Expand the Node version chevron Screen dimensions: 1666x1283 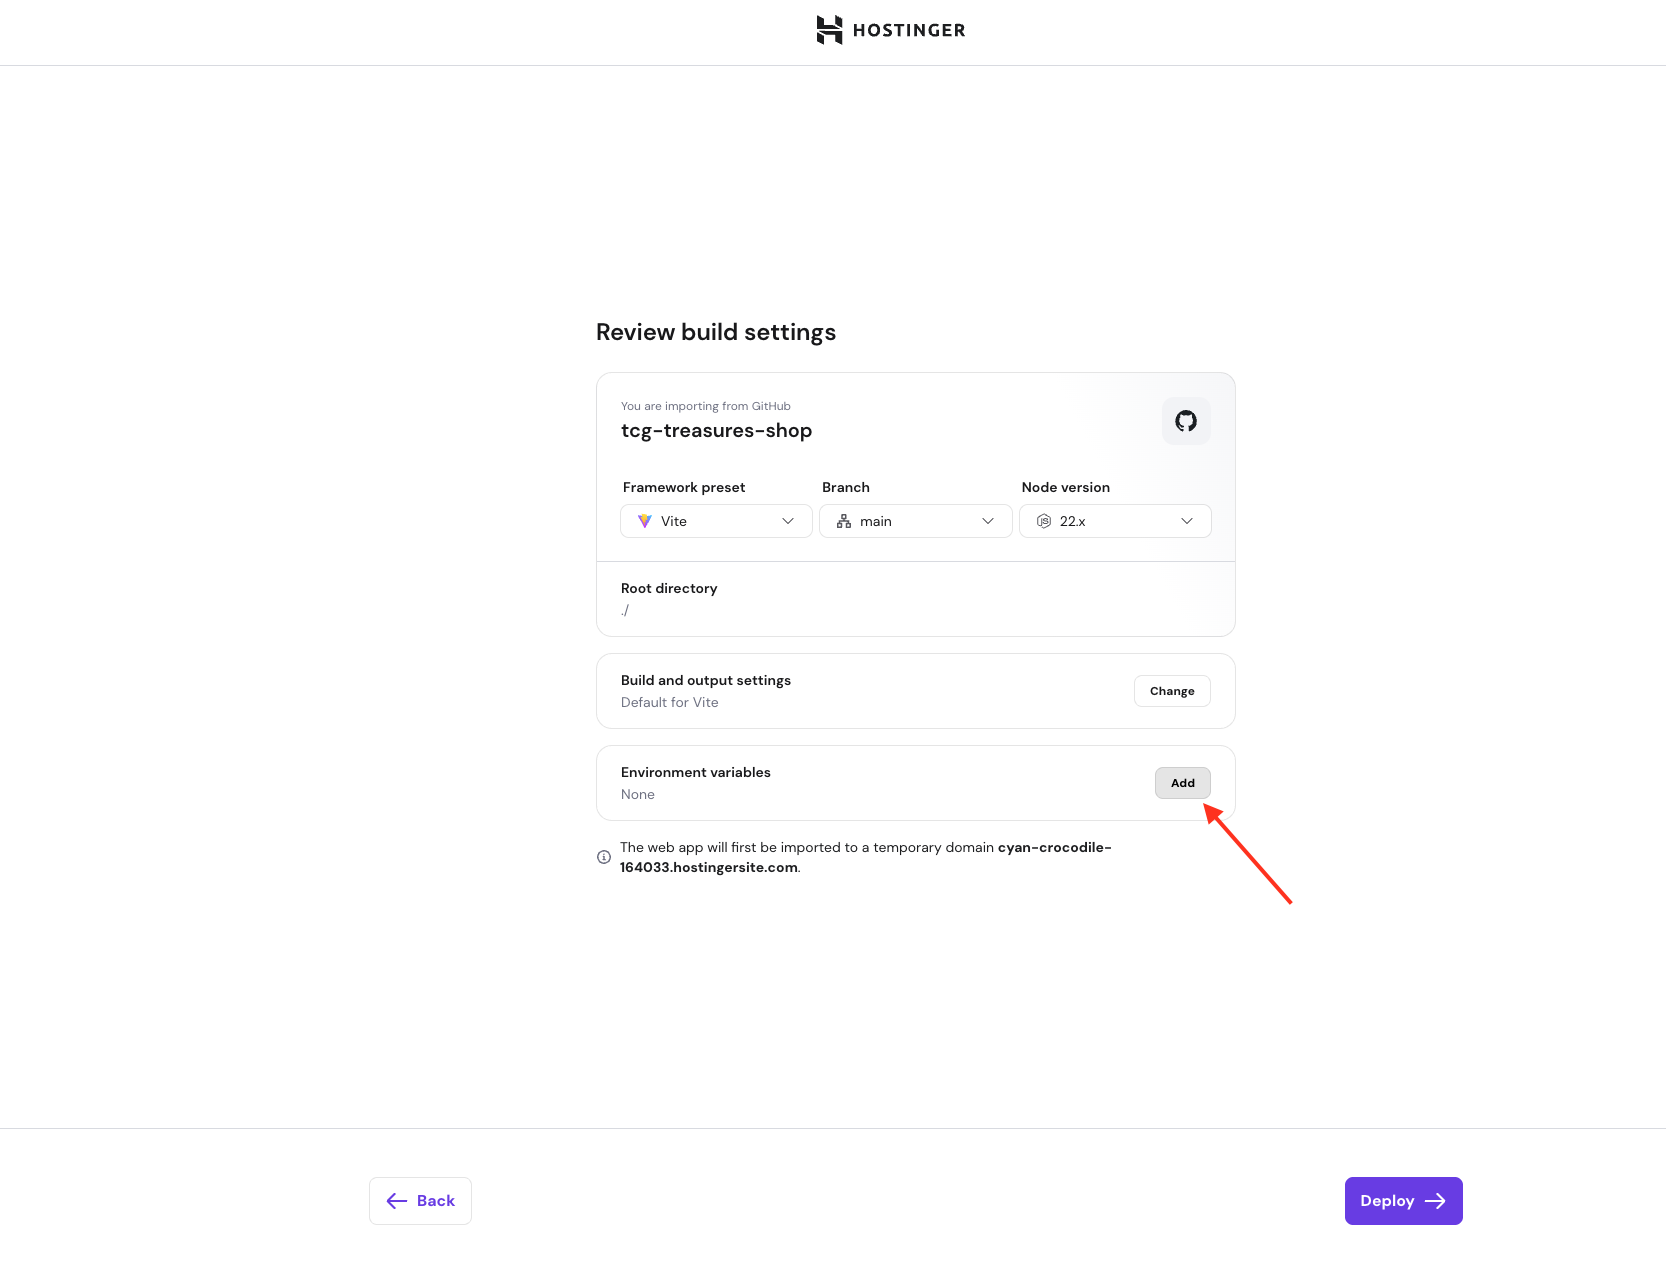click(1187, 521)
